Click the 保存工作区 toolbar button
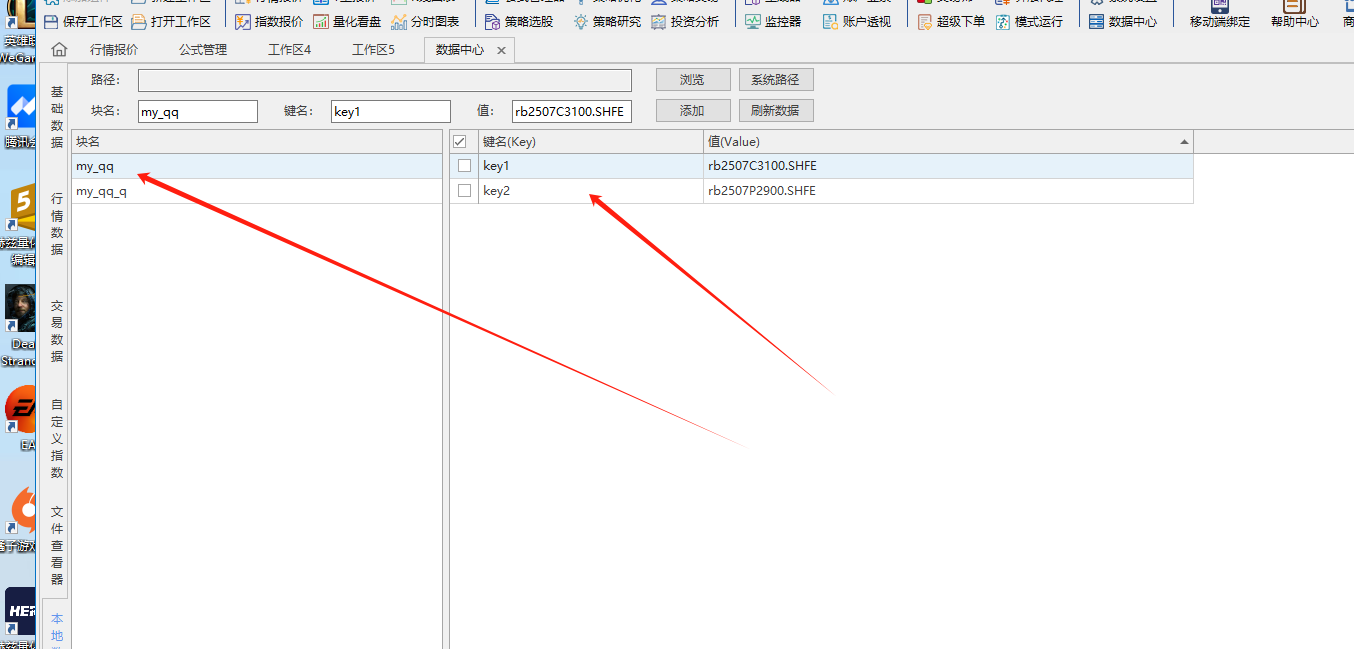Image resolution: width=1354 pixels, height=649 pixels. point(82,21)
